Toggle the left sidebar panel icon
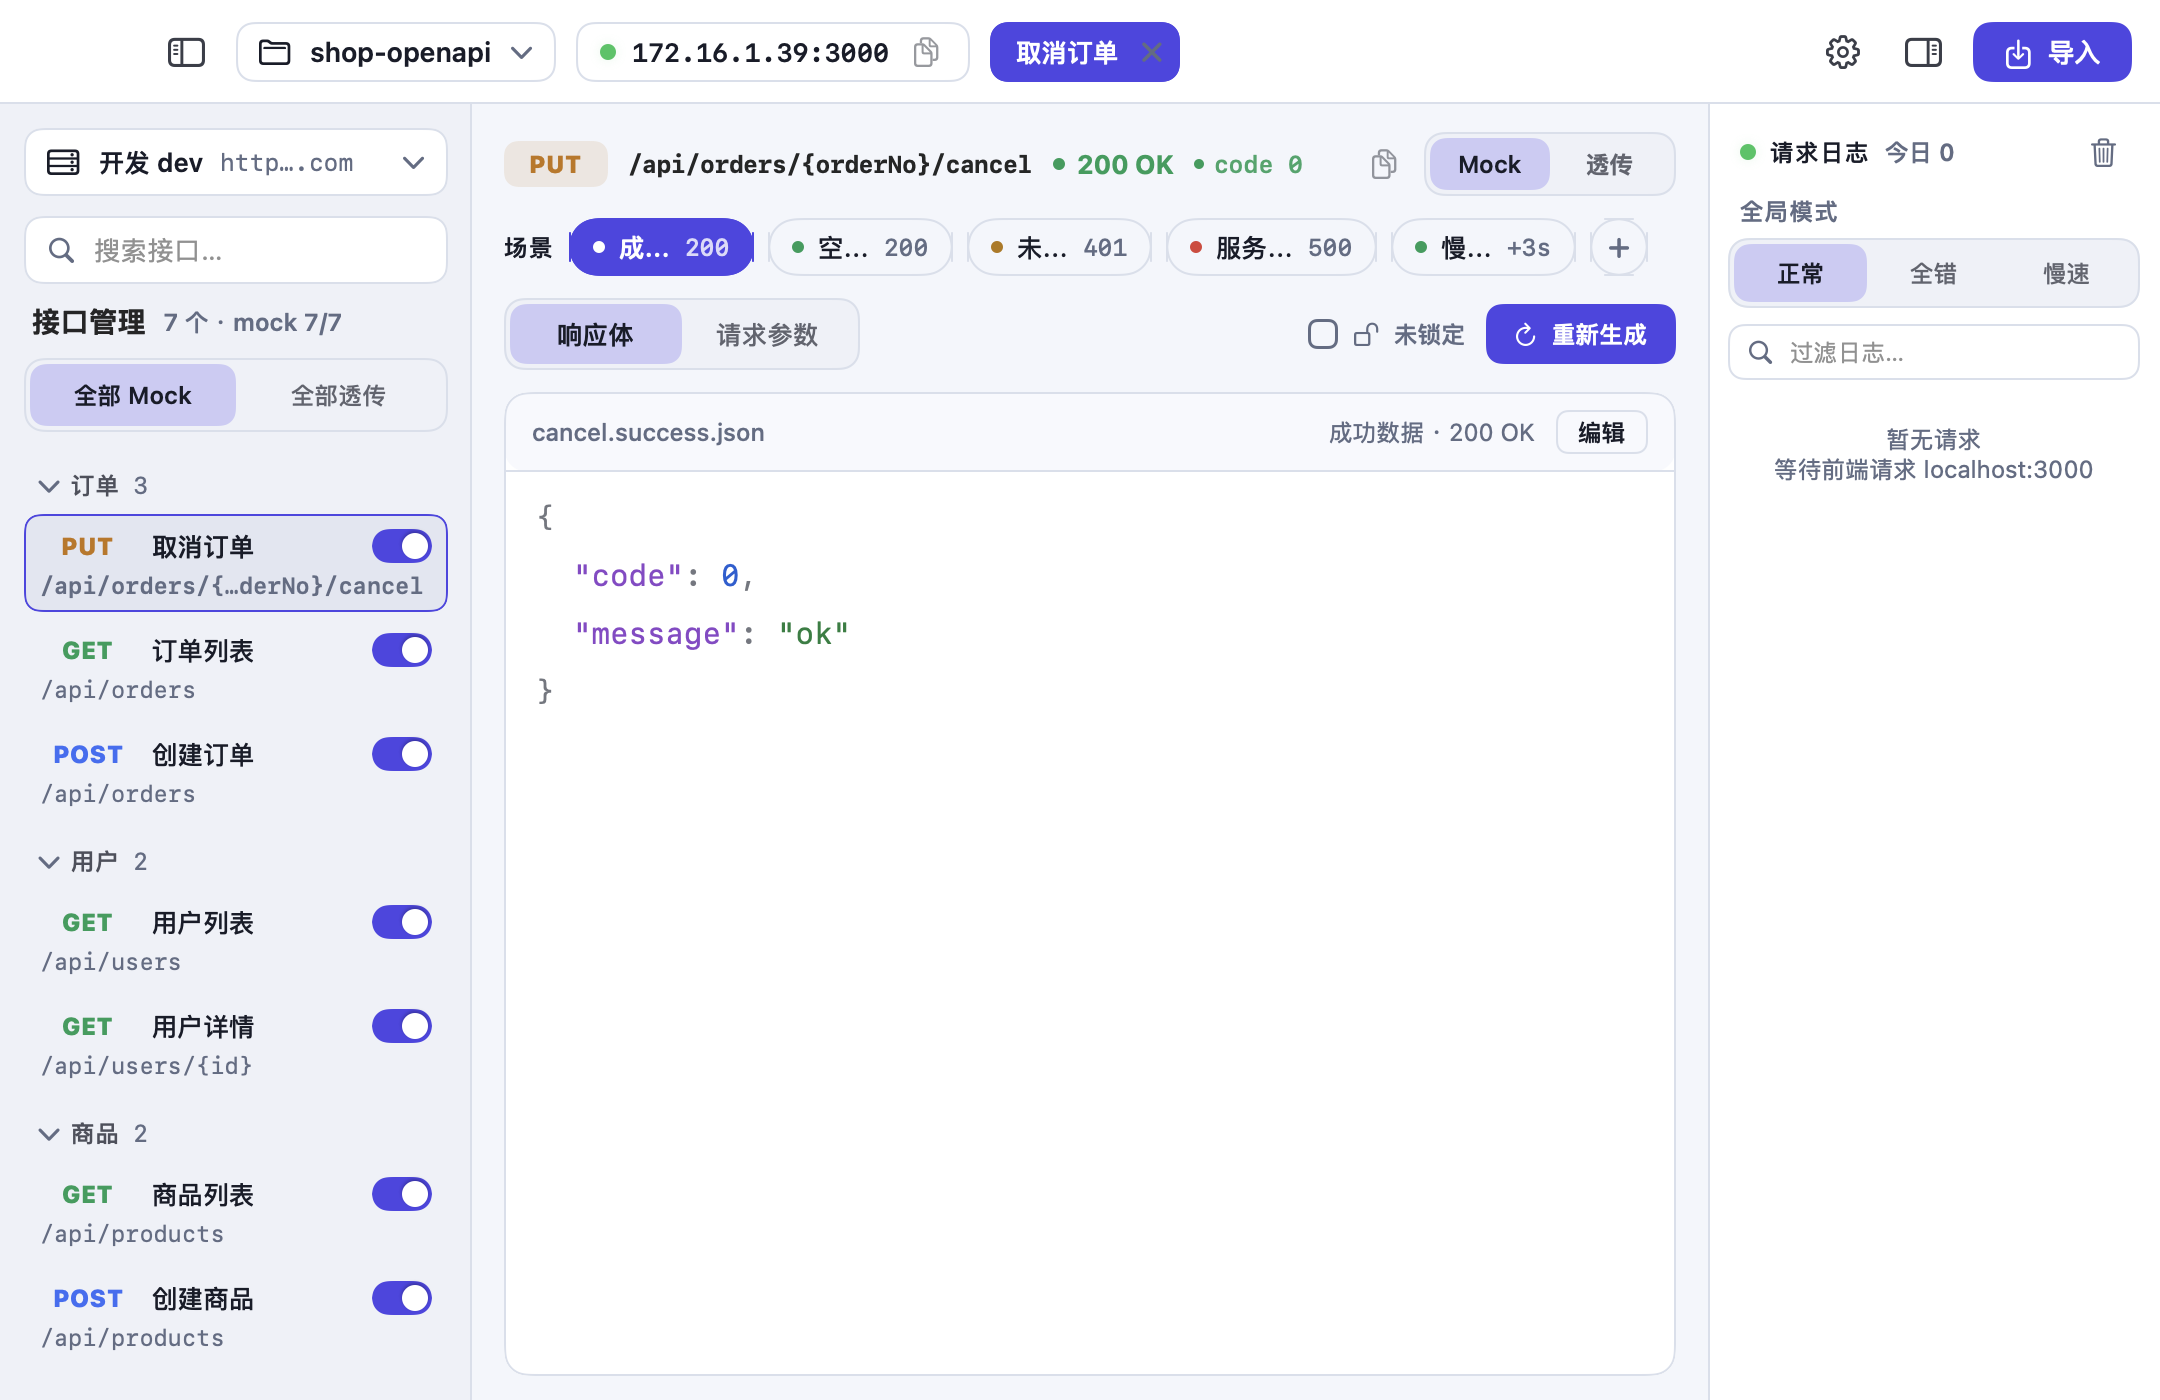This screenshot has width=2160, height=1400. 186,52
